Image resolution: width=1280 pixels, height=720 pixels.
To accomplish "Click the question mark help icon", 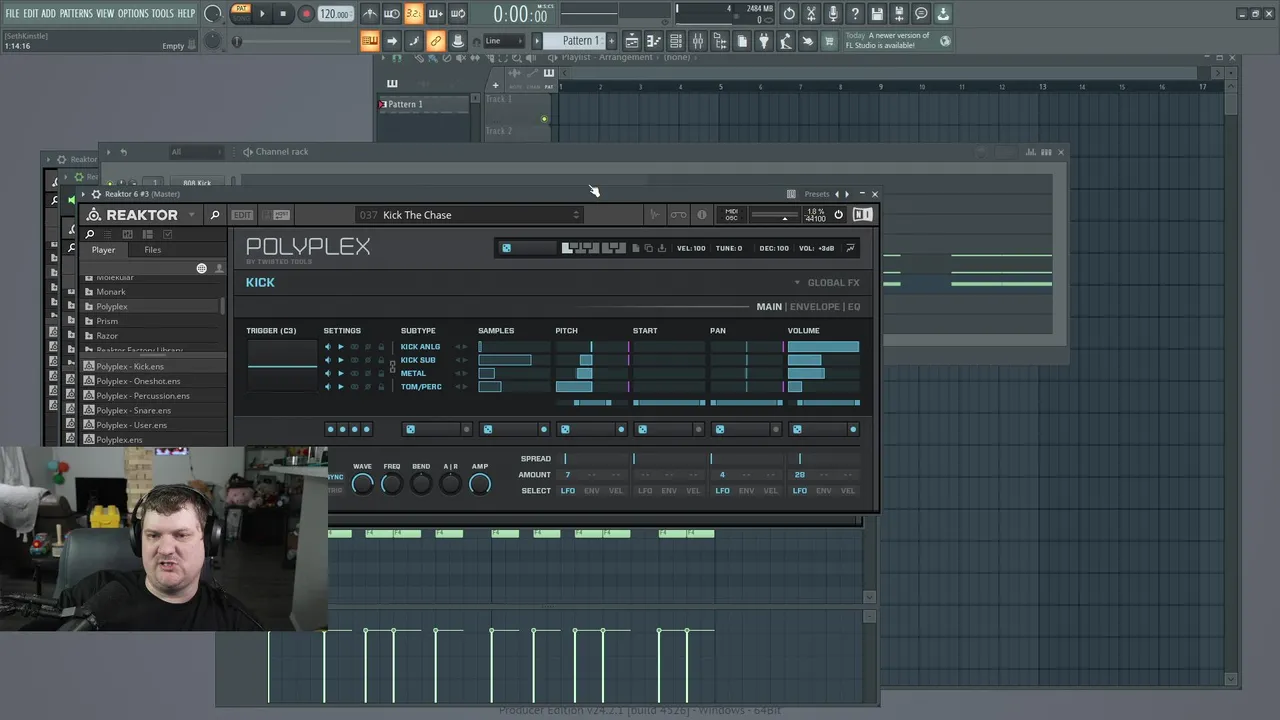I will click(x=855, y=14).
